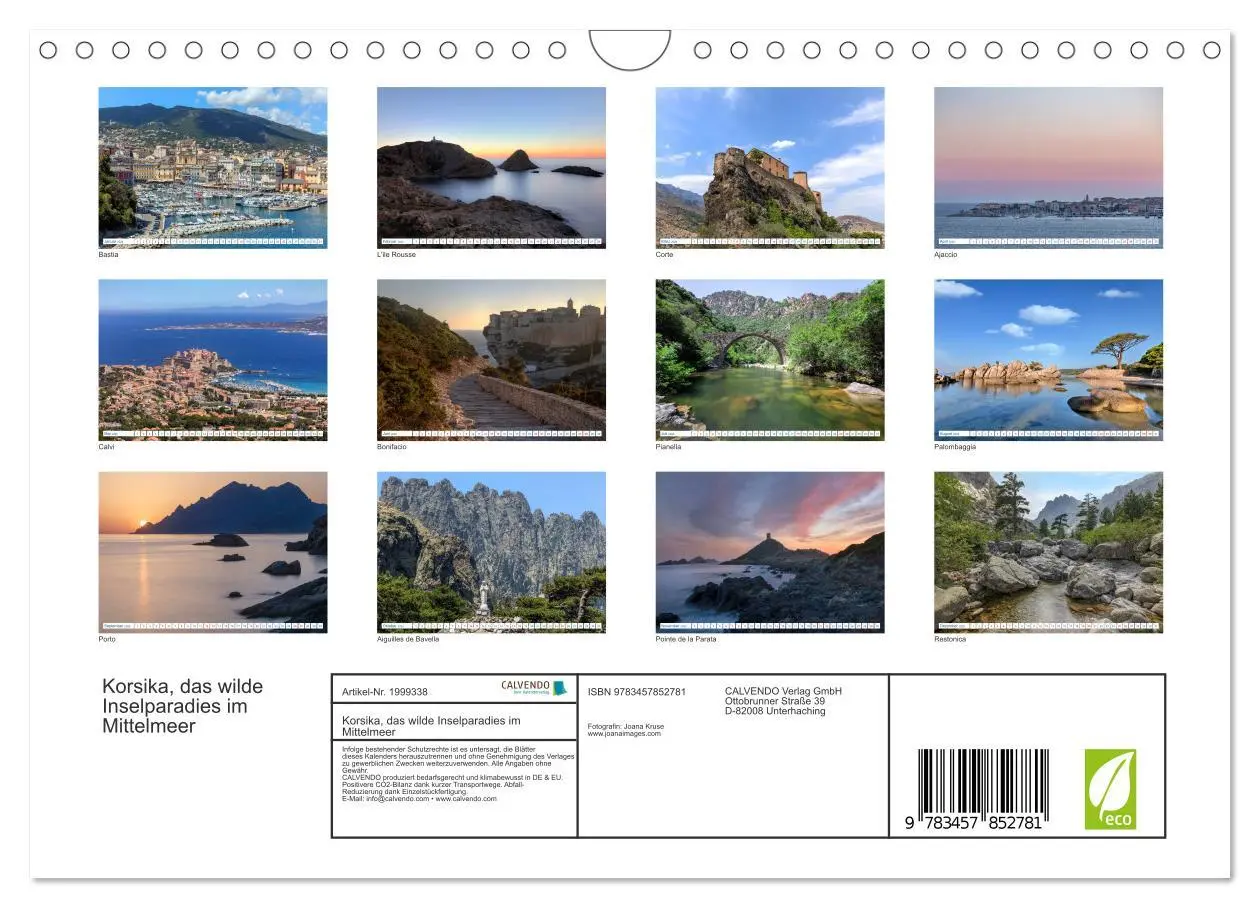Viewport: 1260px width, 908px height.
Task: Click the 'Ajaccio' caption
Action: 946,255
